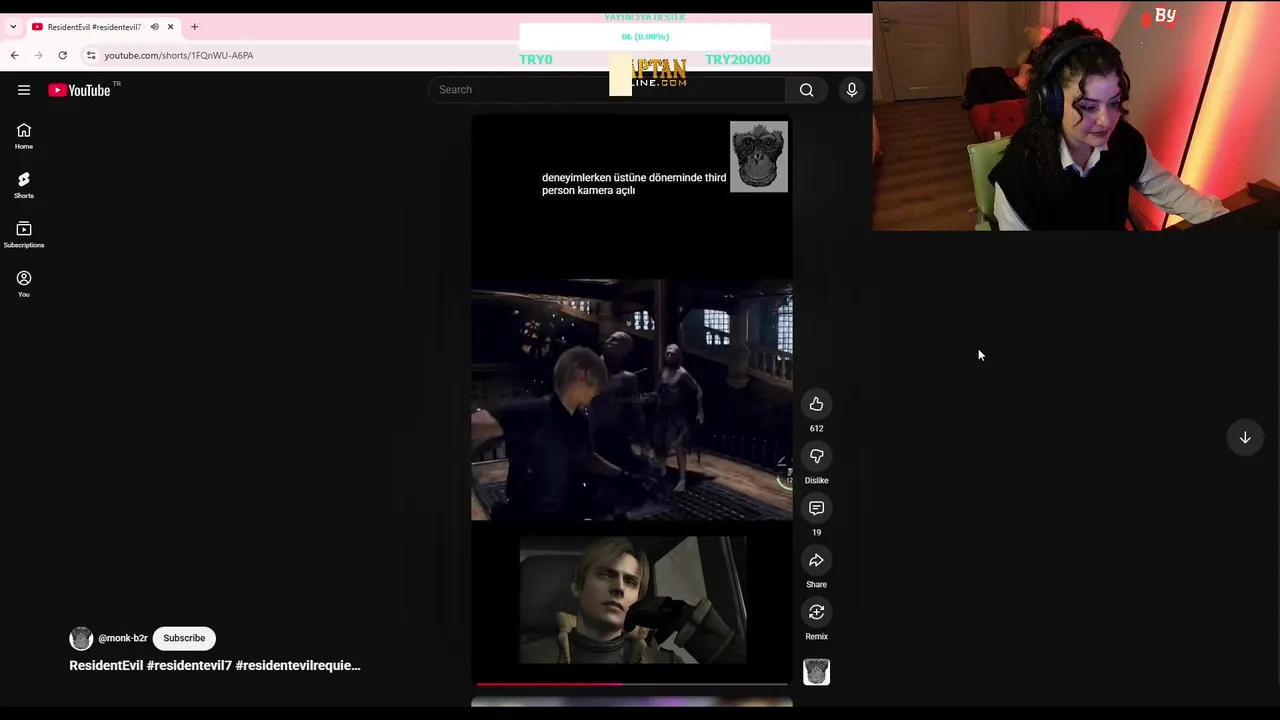Open the ResidentEvil hashtag title text
The image size is (1280, 720).
coord(215,665)
